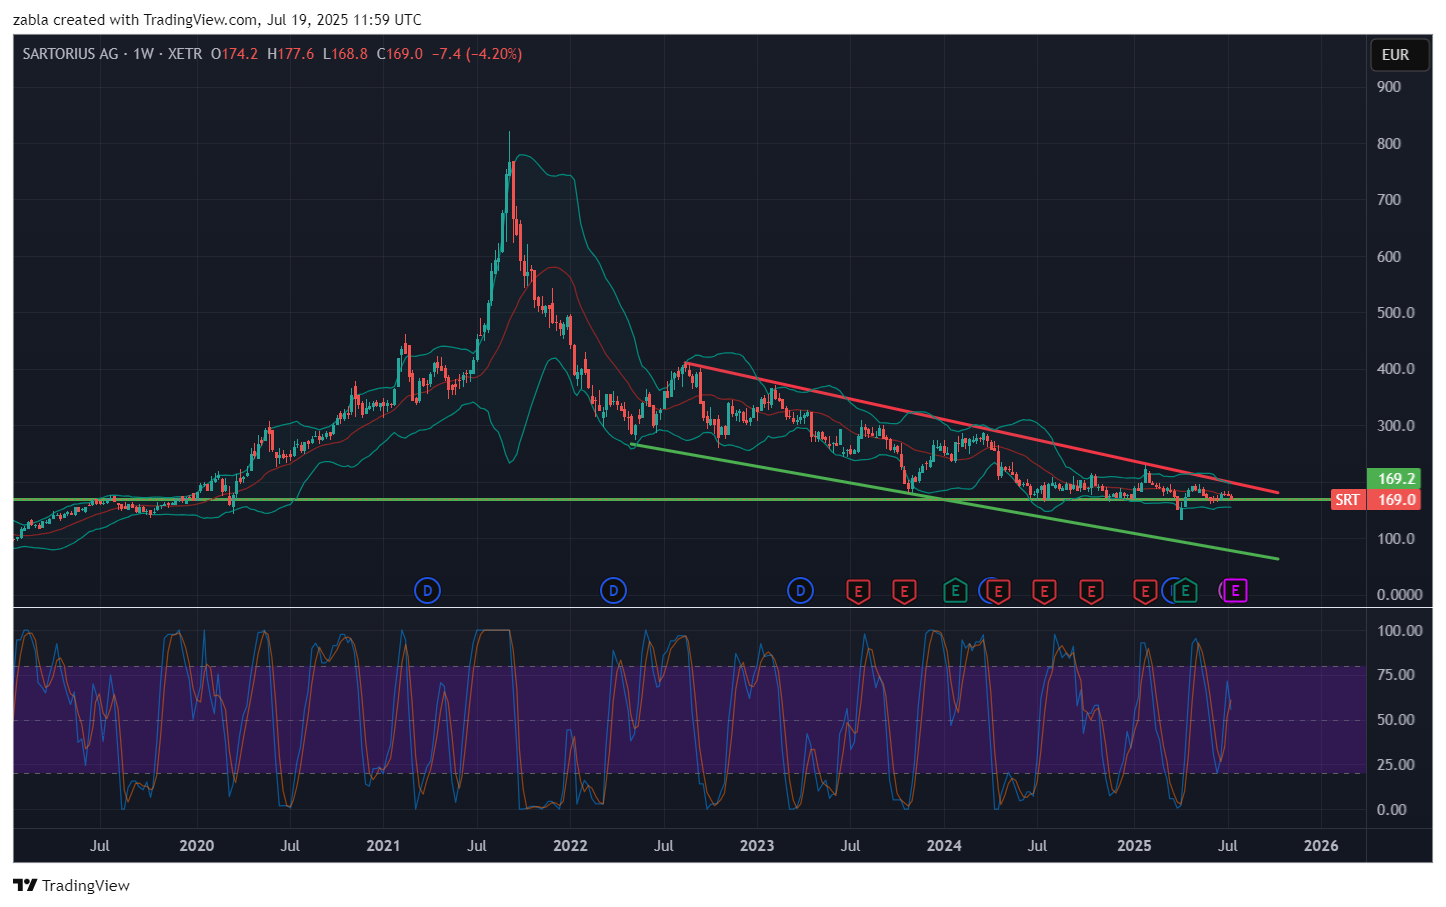Click the 300.0 price axis label
1446x907 pixels.
(1396, 426)
